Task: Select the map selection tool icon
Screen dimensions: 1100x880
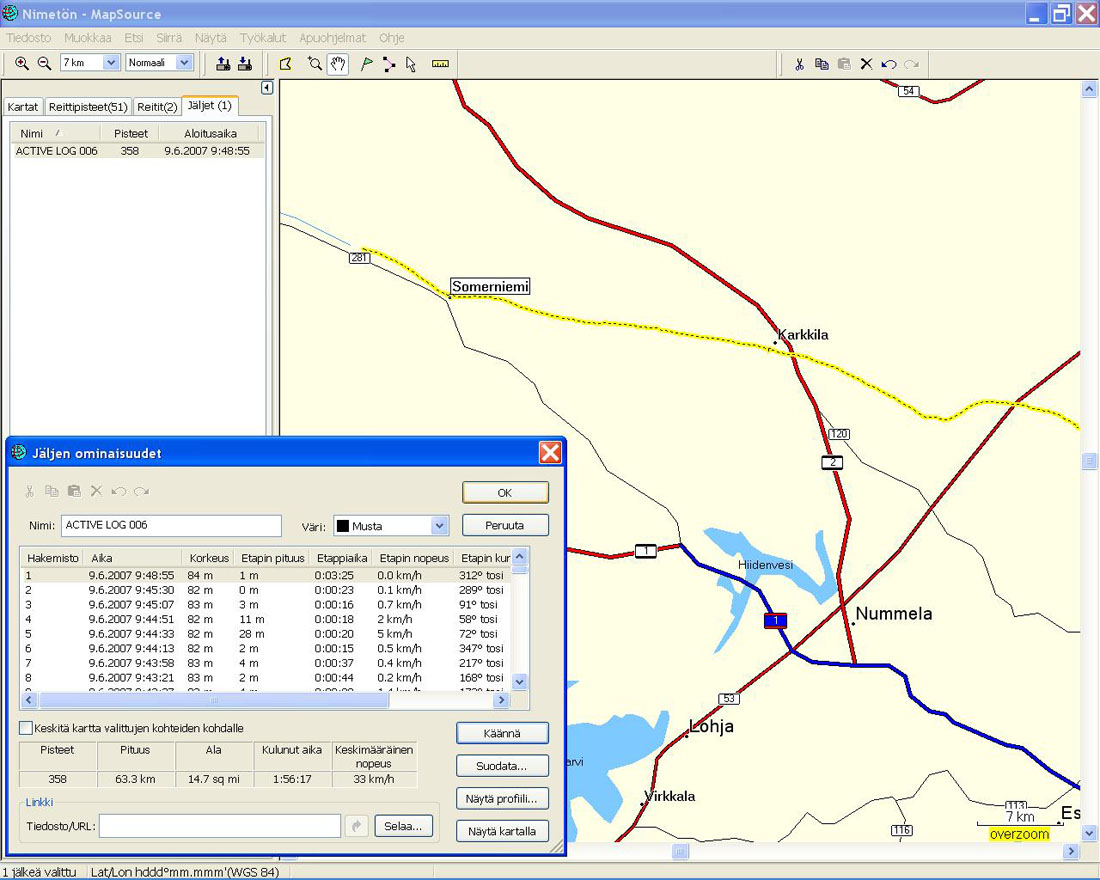Action: 286,64
